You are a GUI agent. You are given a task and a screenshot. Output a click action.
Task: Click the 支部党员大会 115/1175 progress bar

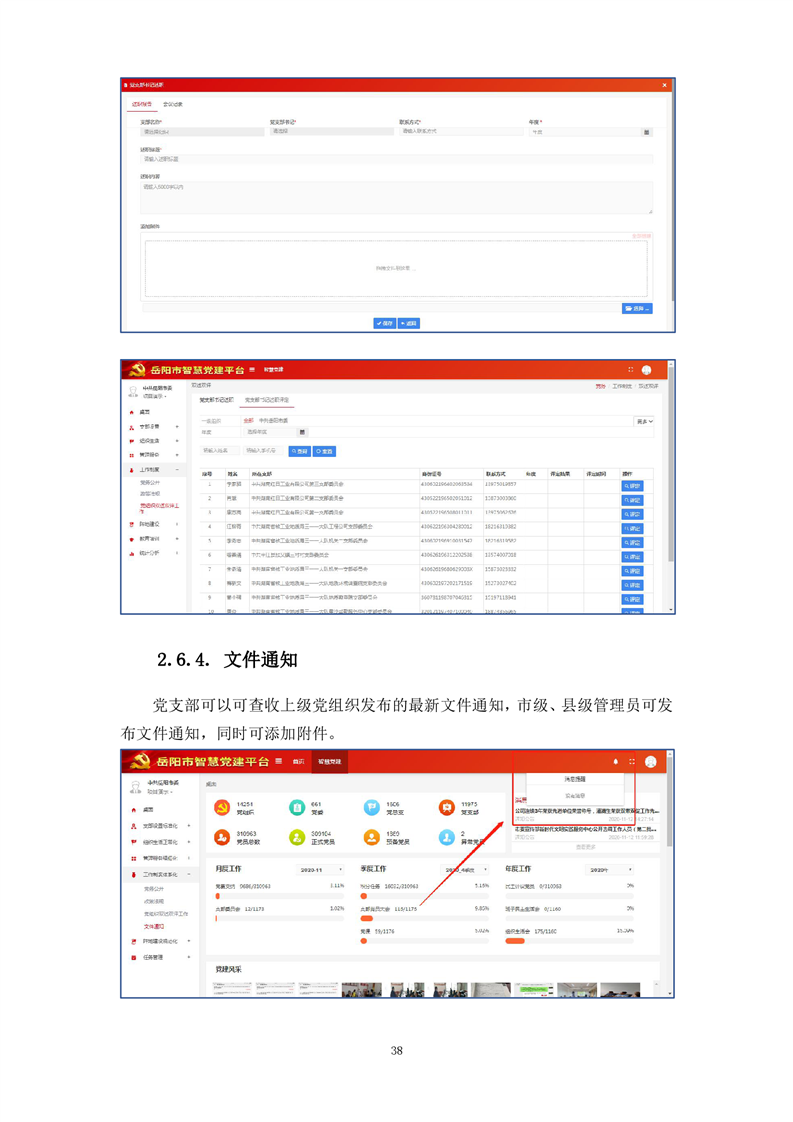(424, 918)
